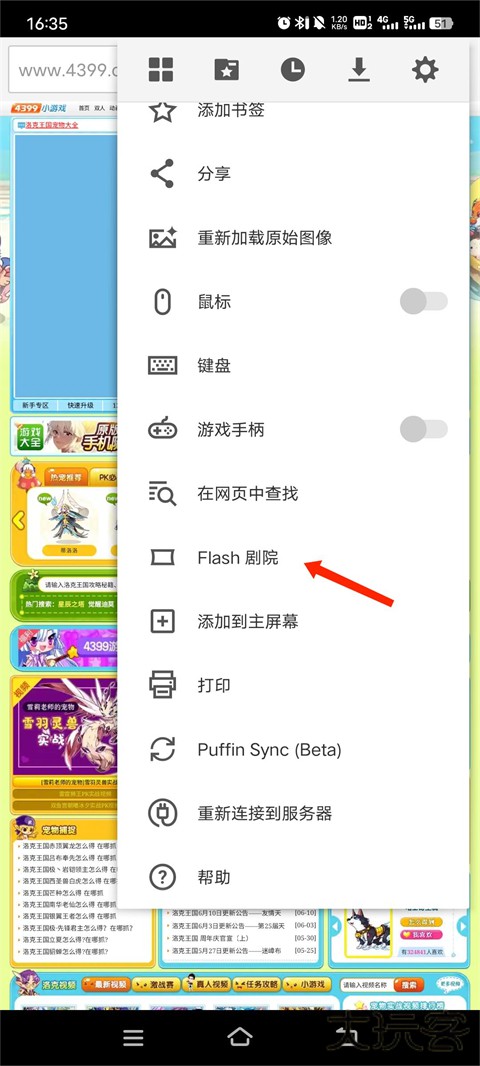Enable the 鼠标 mouse toggle
The height and width of the screenshot is (1066, 480).
coord(424,301)
